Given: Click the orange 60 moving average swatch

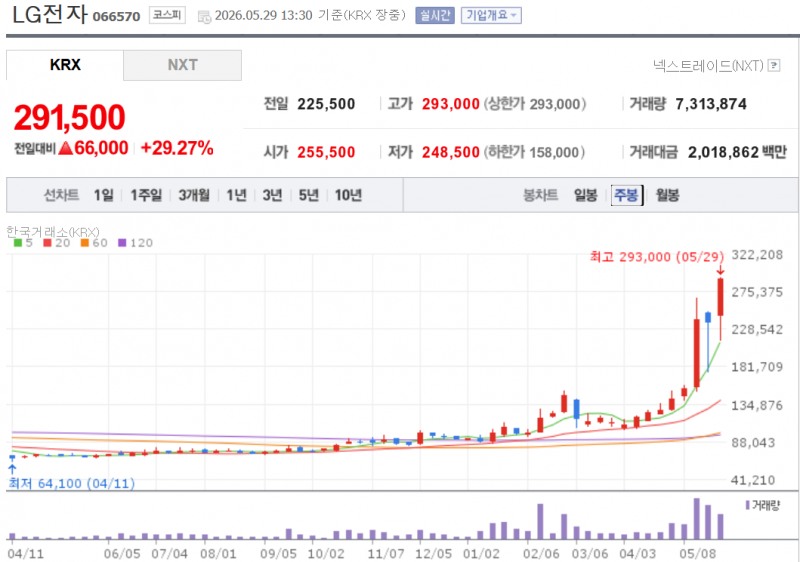Looking at the screenshot, I should point(85,243).
